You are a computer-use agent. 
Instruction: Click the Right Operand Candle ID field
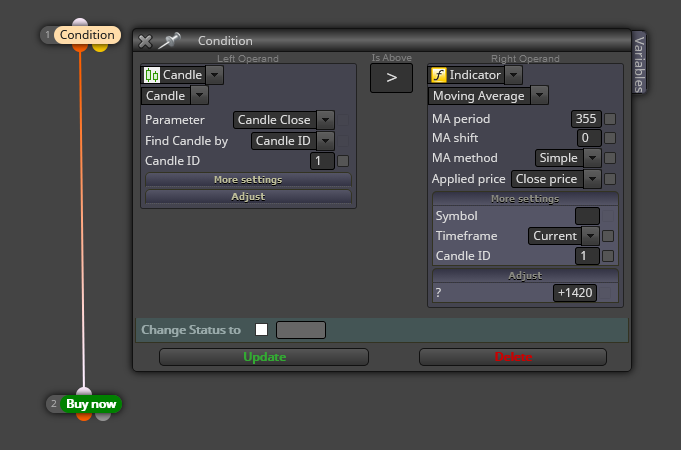tap(587, 256)
